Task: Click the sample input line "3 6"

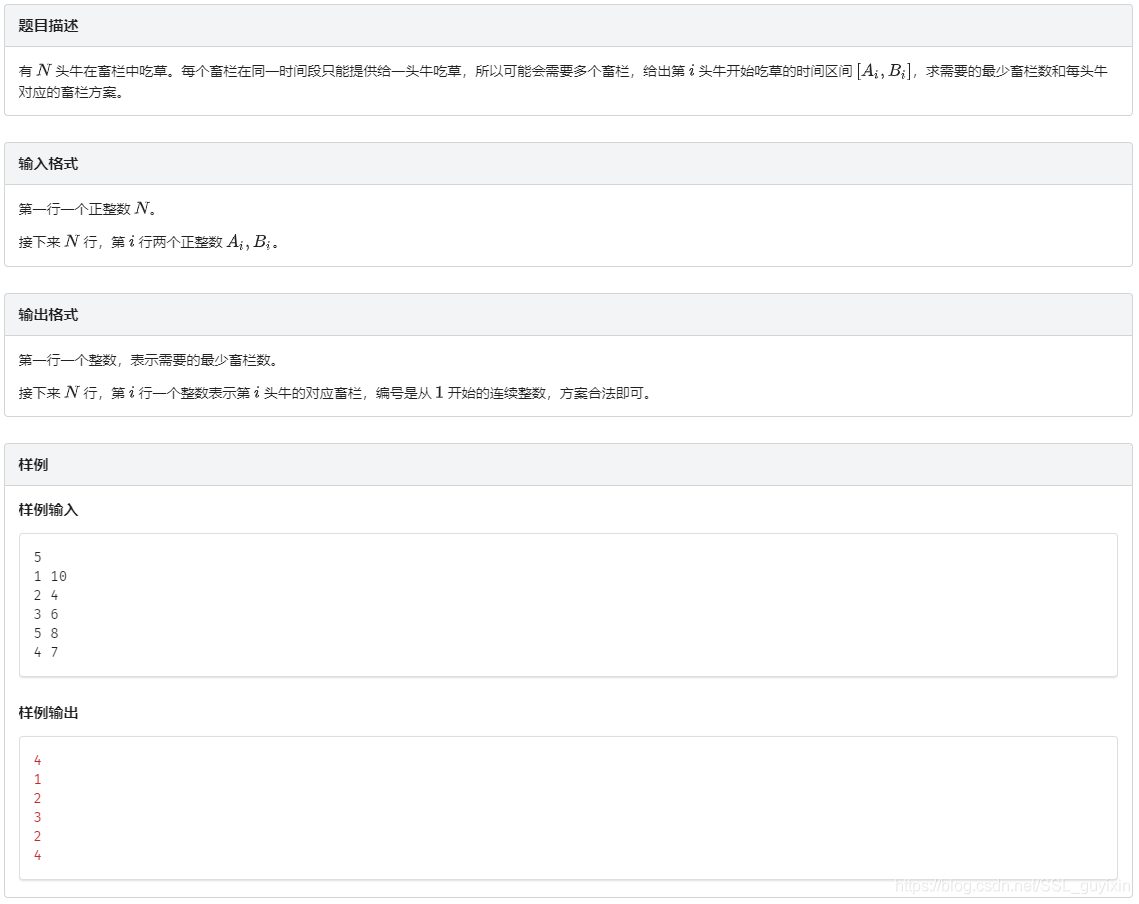Action: (46, 614)
